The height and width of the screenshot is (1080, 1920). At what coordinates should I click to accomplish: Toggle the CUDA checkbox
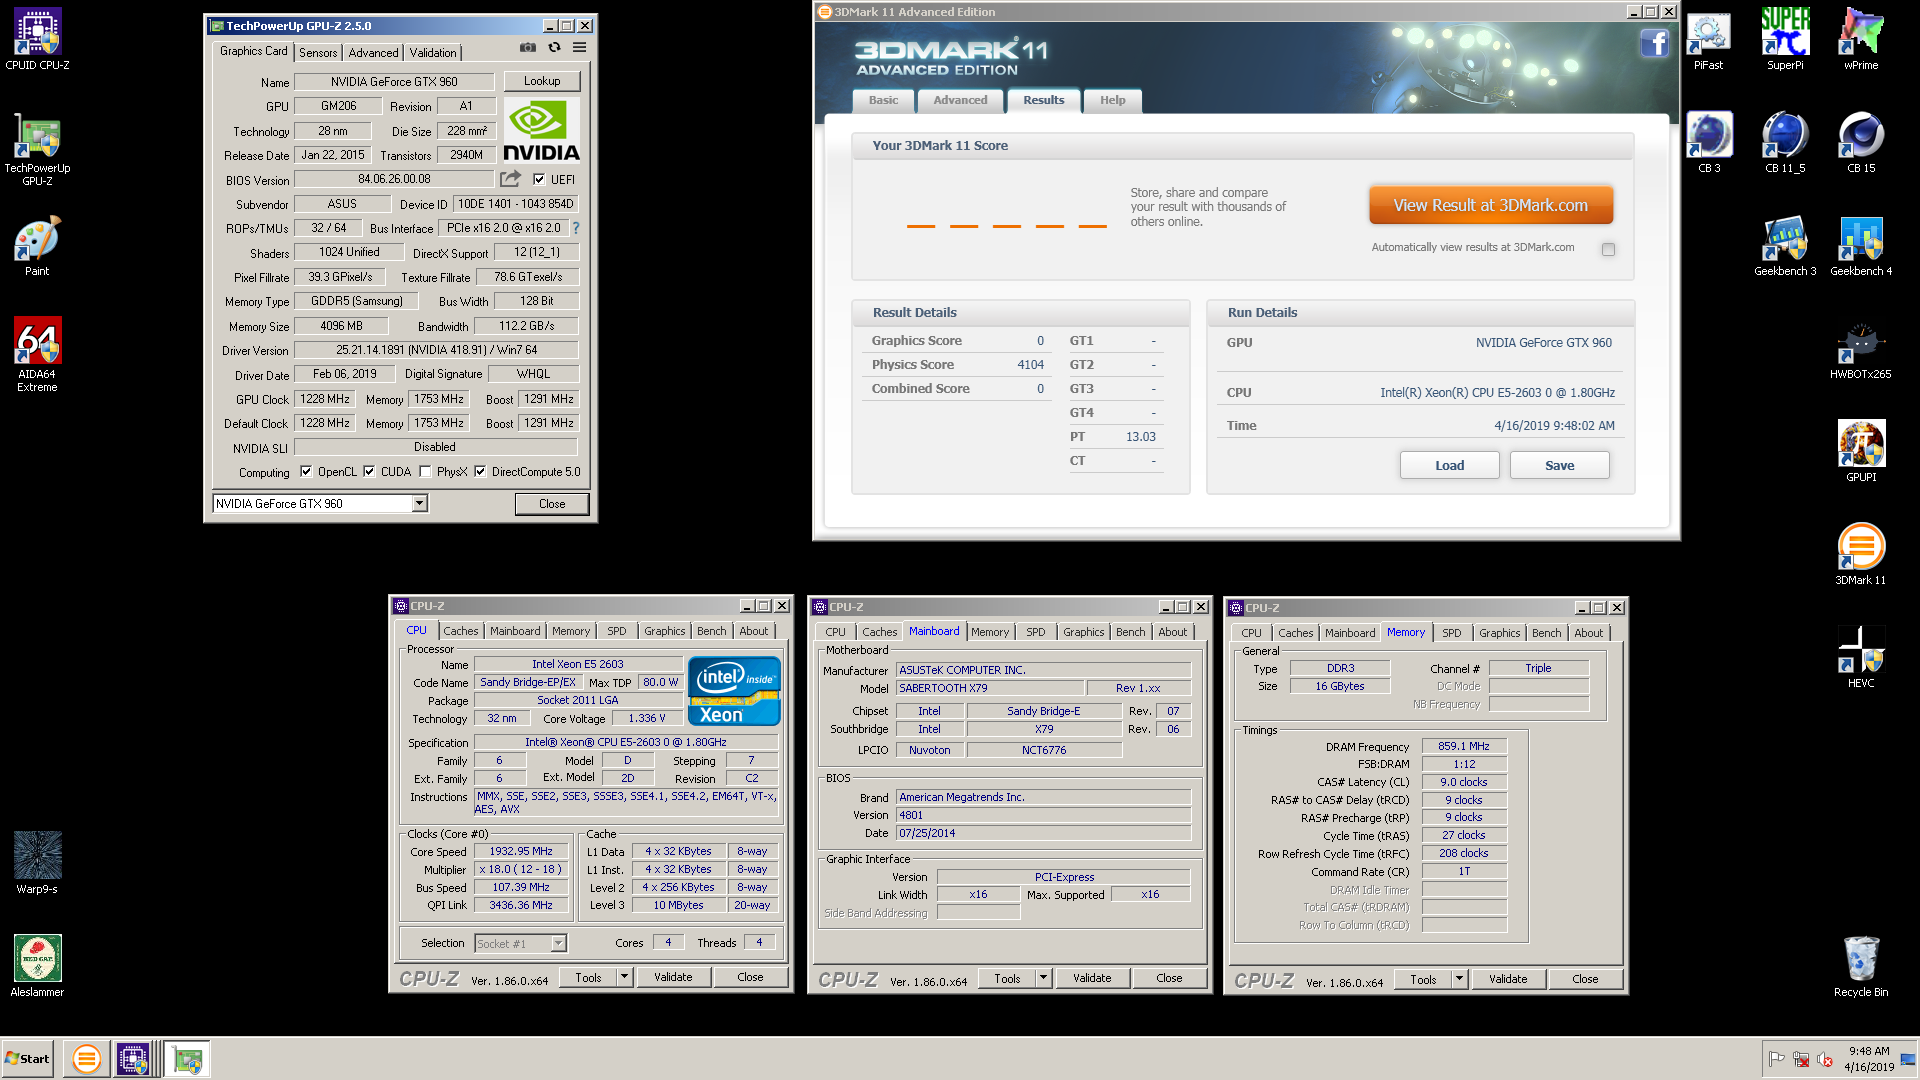[369, 472]
